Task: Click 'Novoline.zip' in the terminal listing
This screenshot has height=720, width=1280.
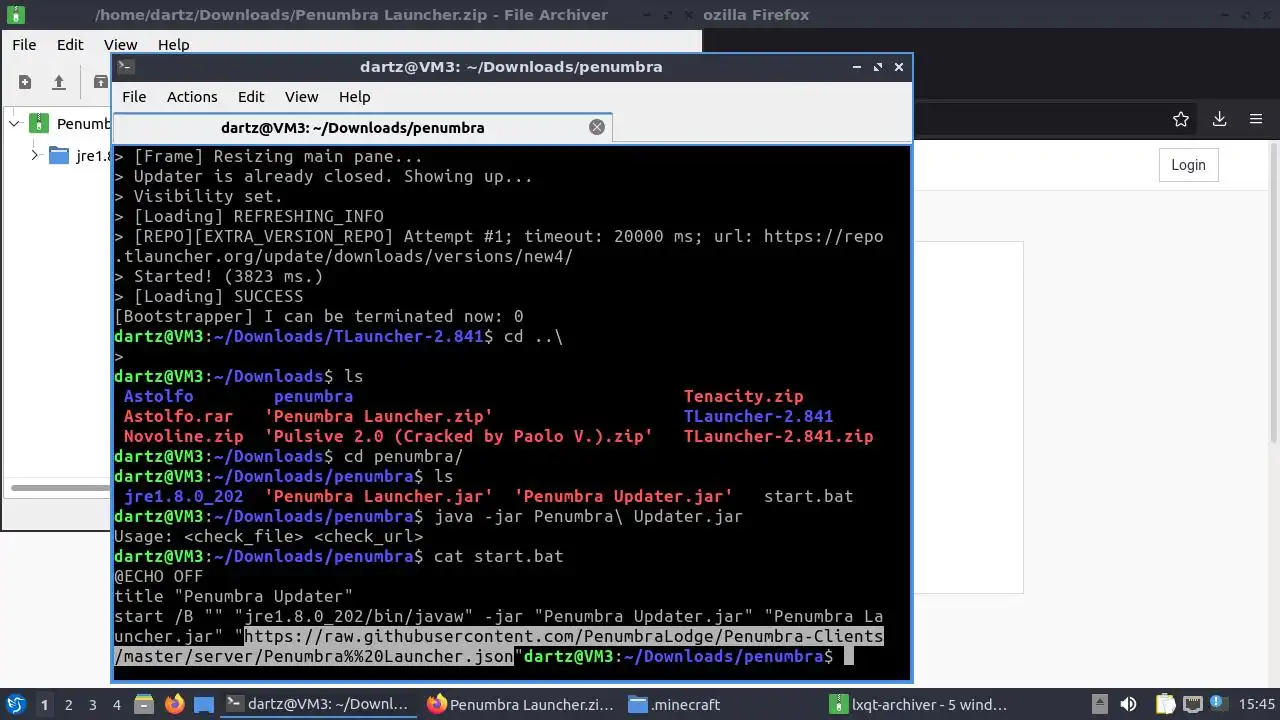Action: click(x=183, y=436)
